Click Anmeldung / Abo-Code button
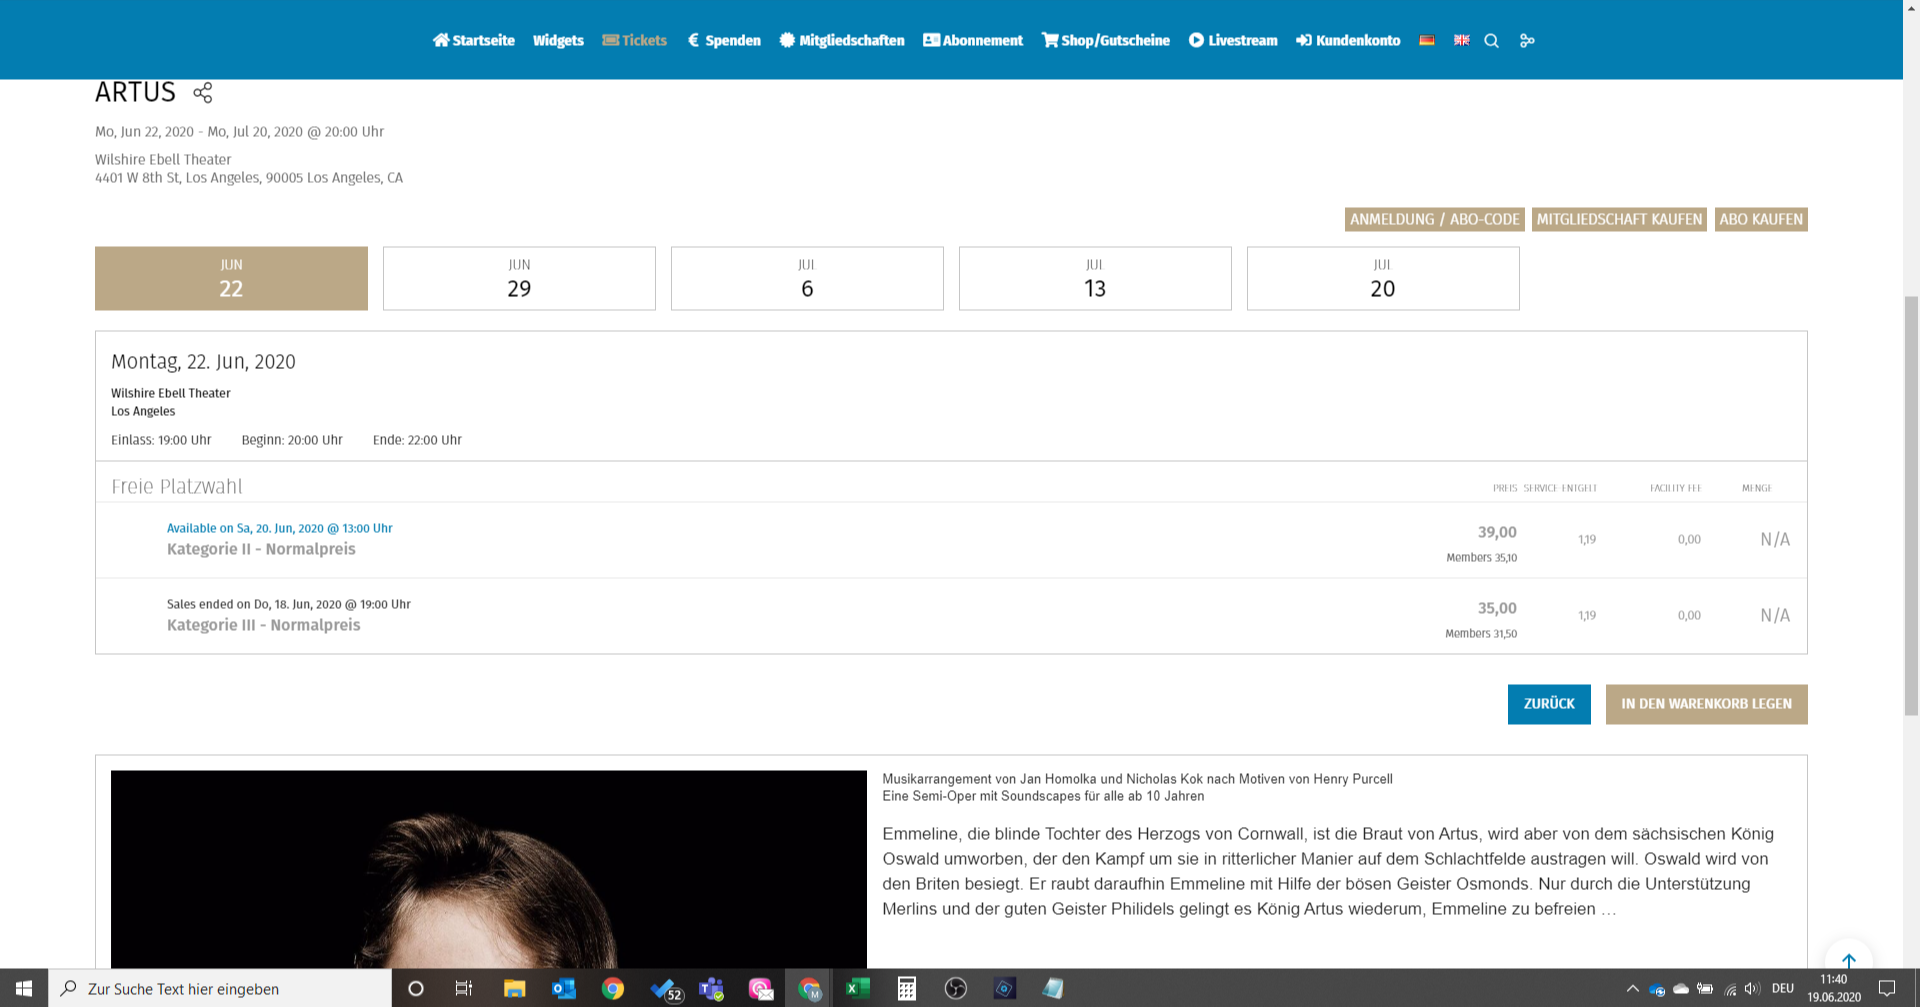The width and height of the screenshot is (1920, 1007). tap(1434, 220)
